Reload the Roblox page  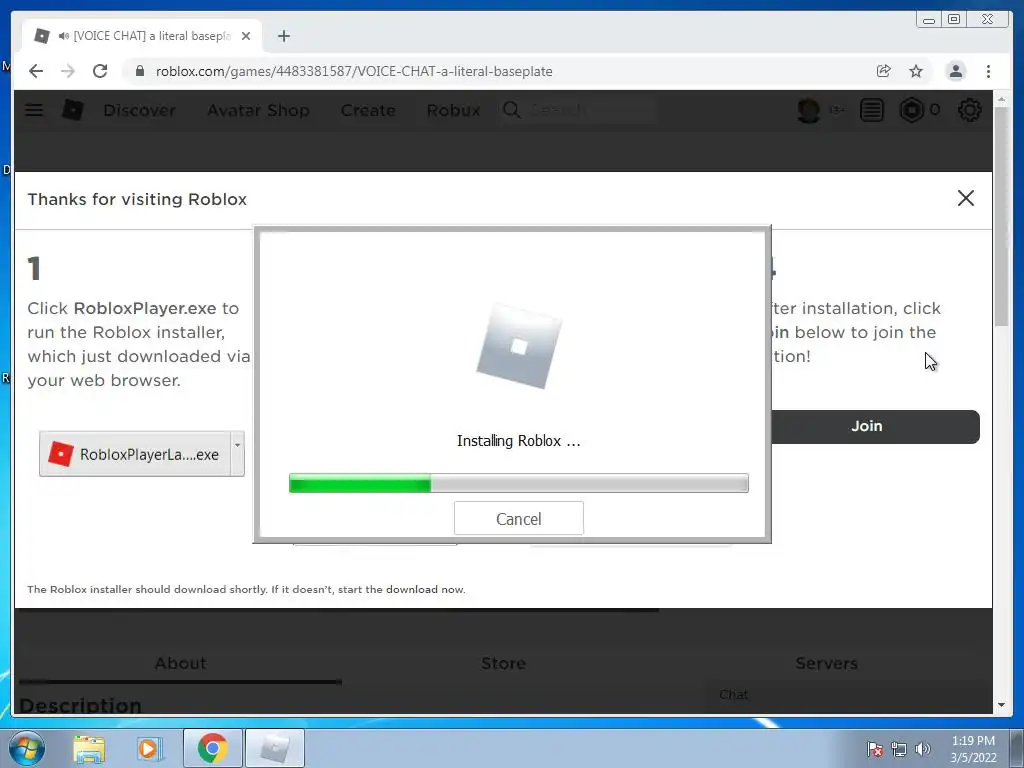coord(100,71)
